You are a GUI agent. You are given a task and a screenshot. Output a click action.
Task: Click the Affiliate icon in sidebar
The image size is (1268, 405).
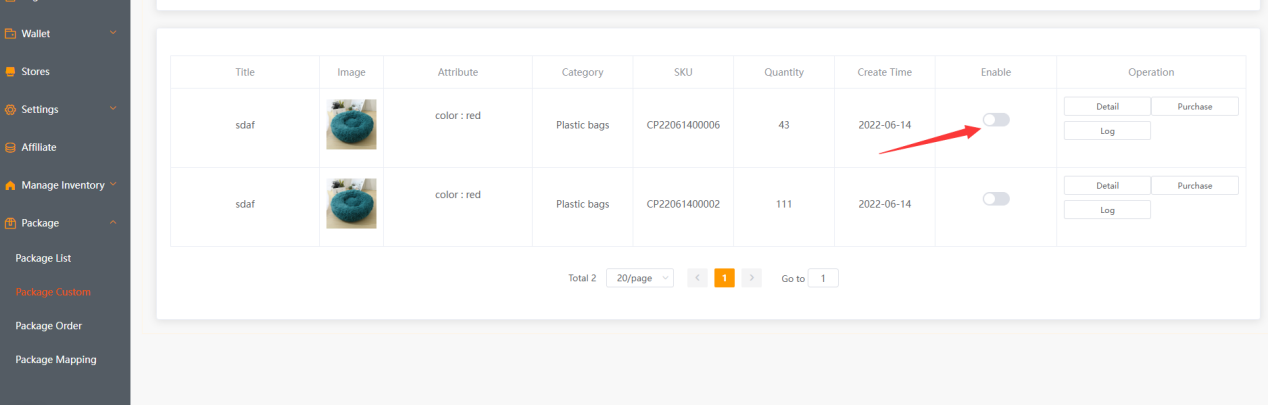click(x=11, y=147)
